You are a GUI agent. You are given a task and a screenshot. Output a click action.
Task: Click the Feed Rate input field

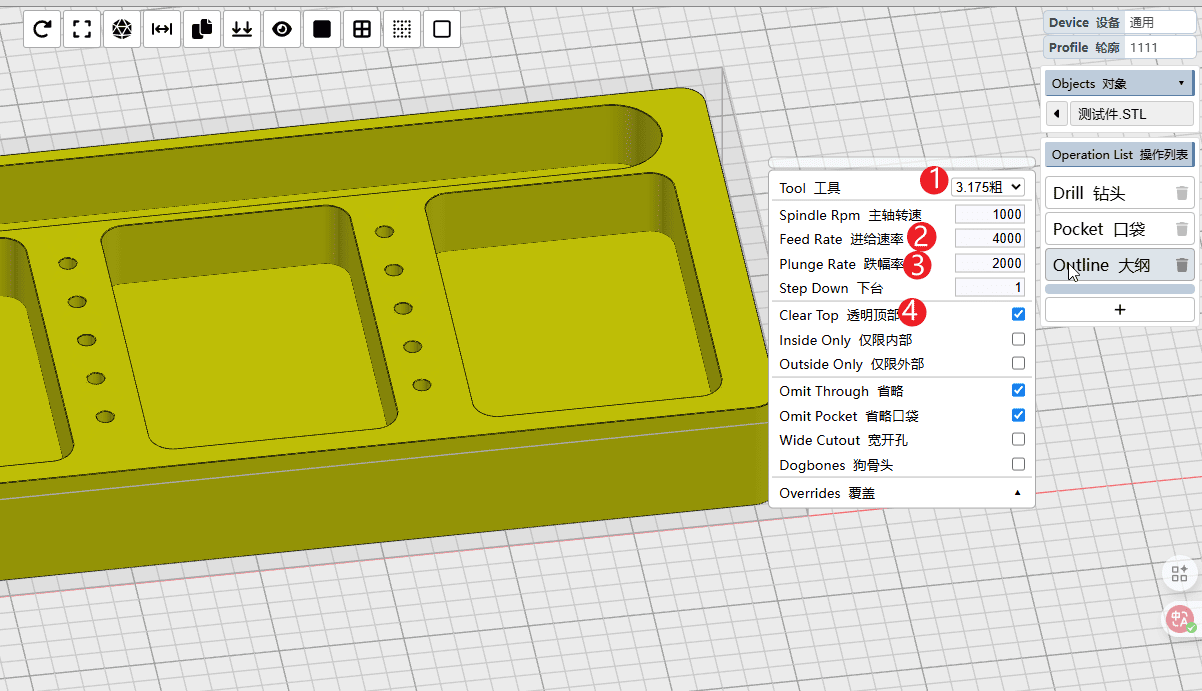point(989,238)
